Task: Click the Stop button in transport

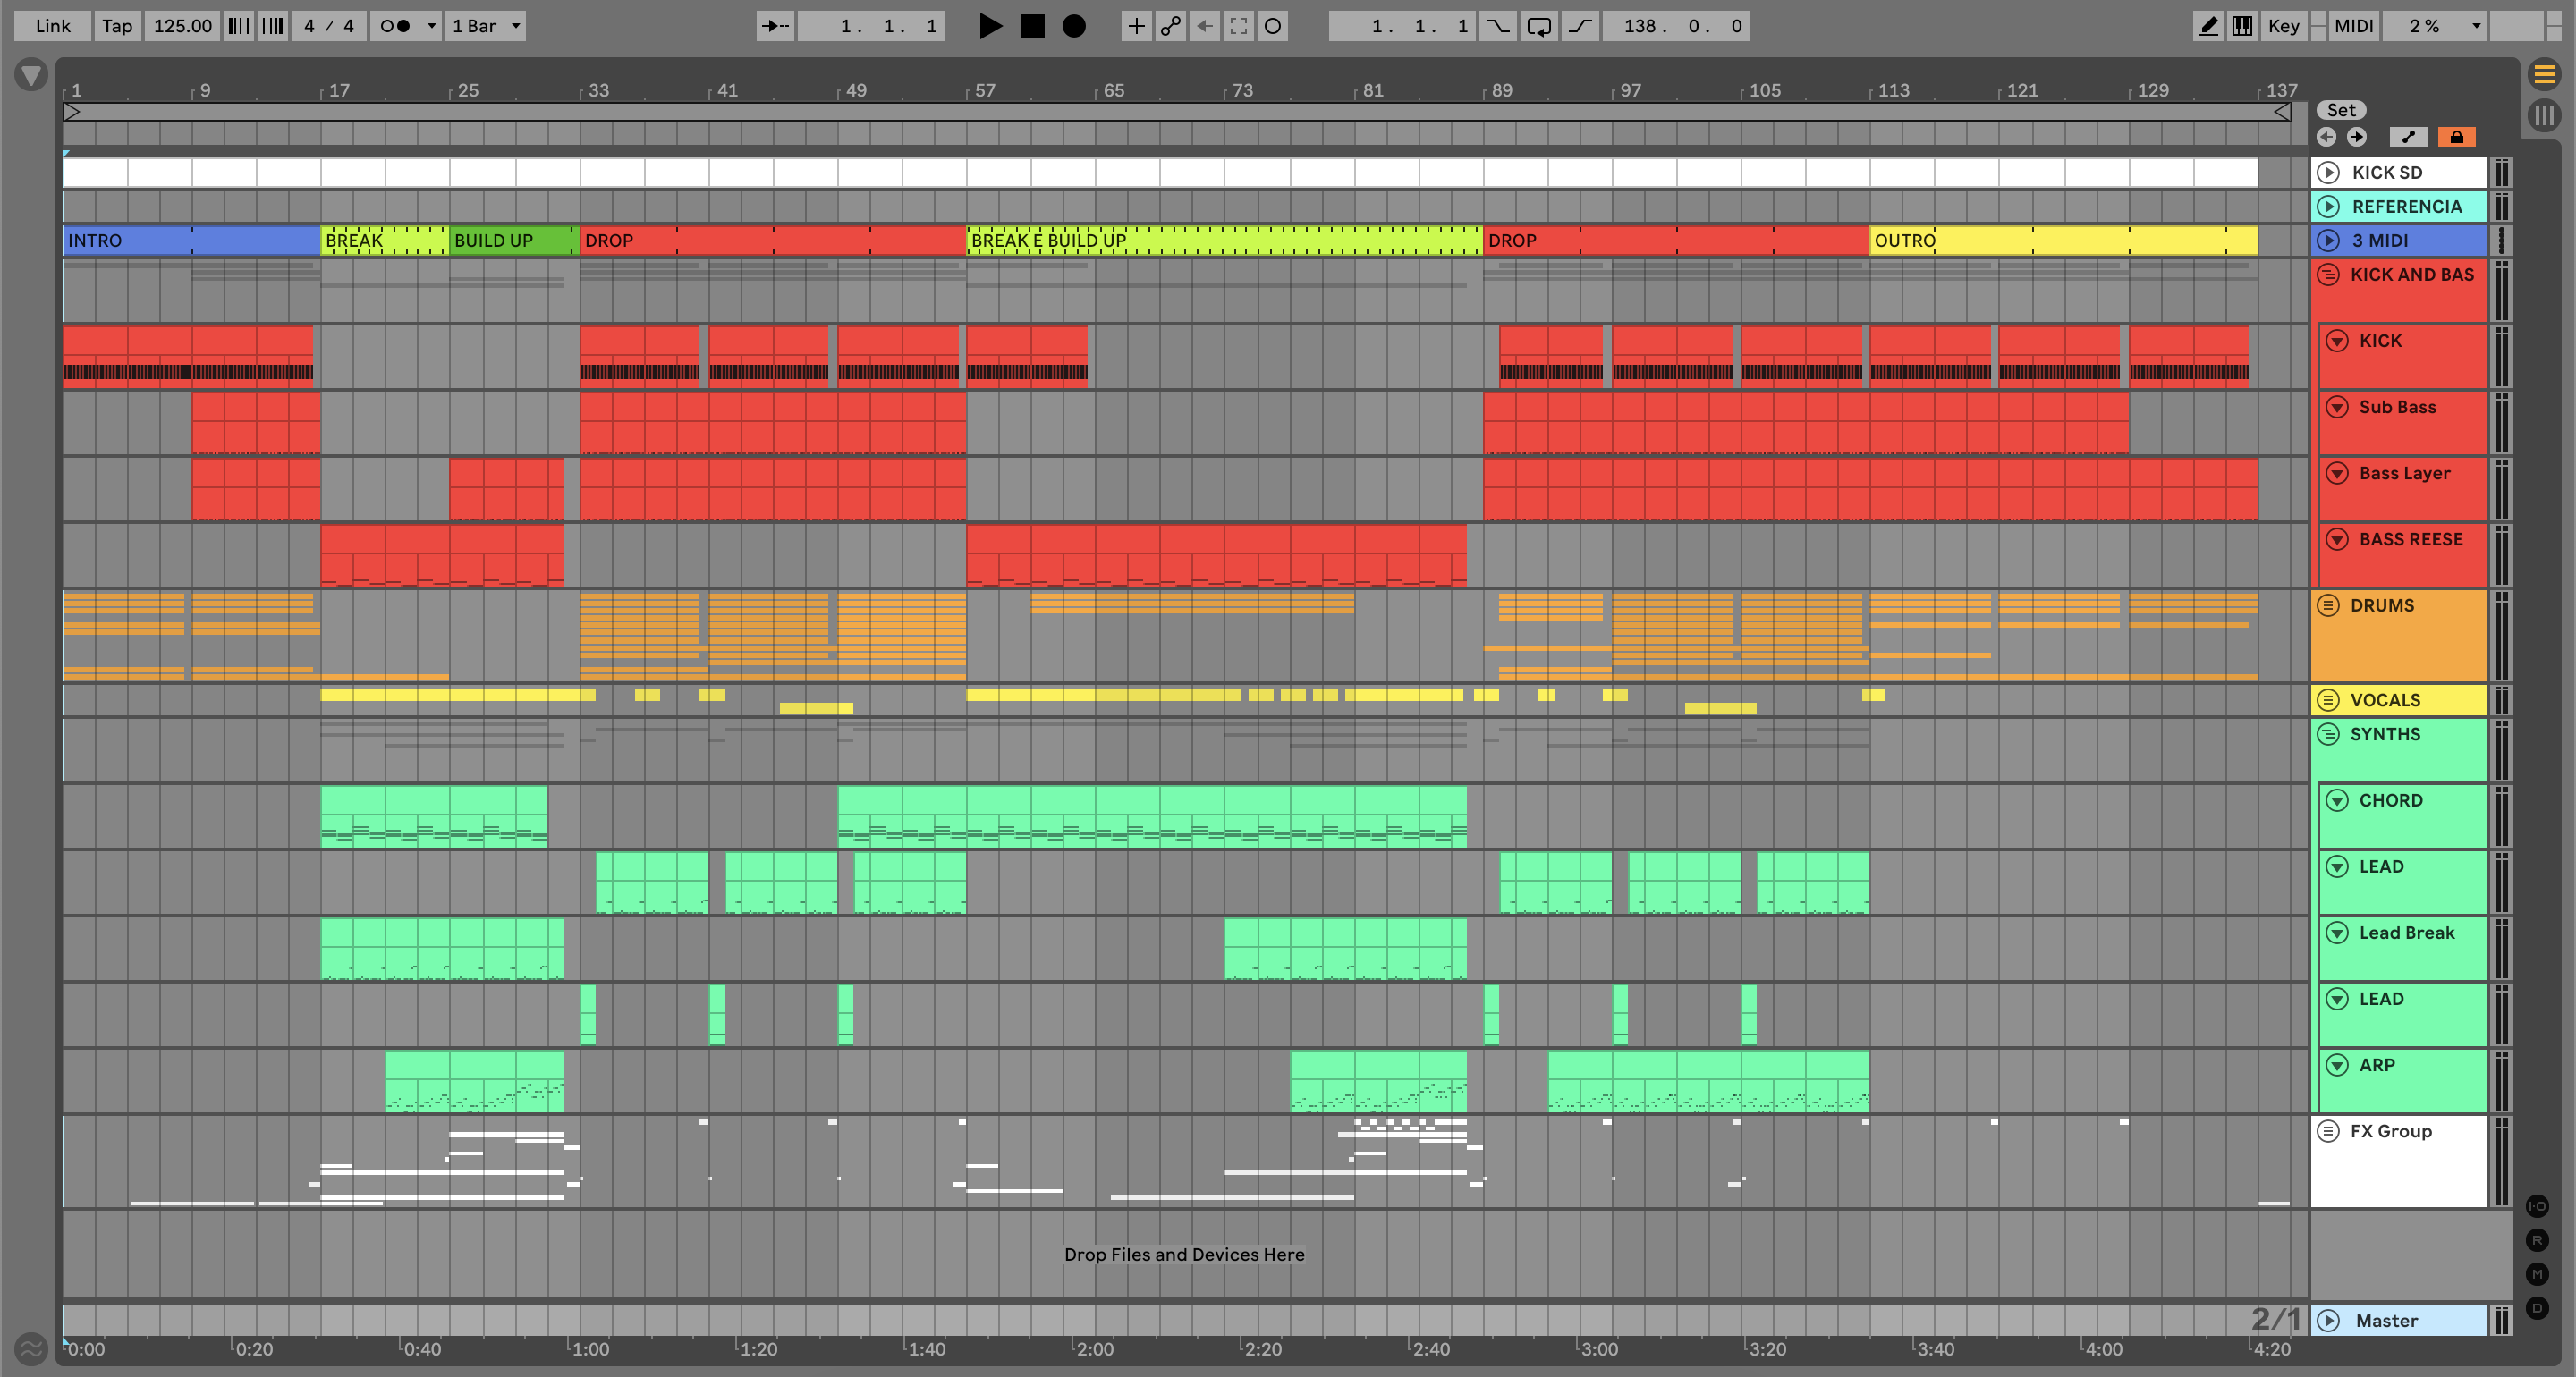Action: point(1032,26)
